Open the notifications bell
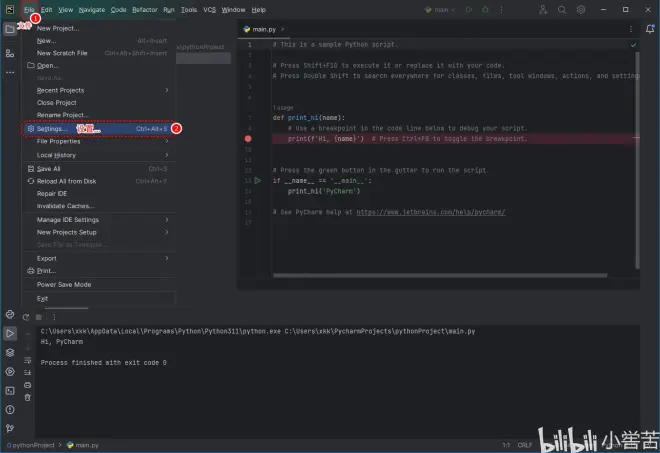Screen dimensions: 660x453 650,29
